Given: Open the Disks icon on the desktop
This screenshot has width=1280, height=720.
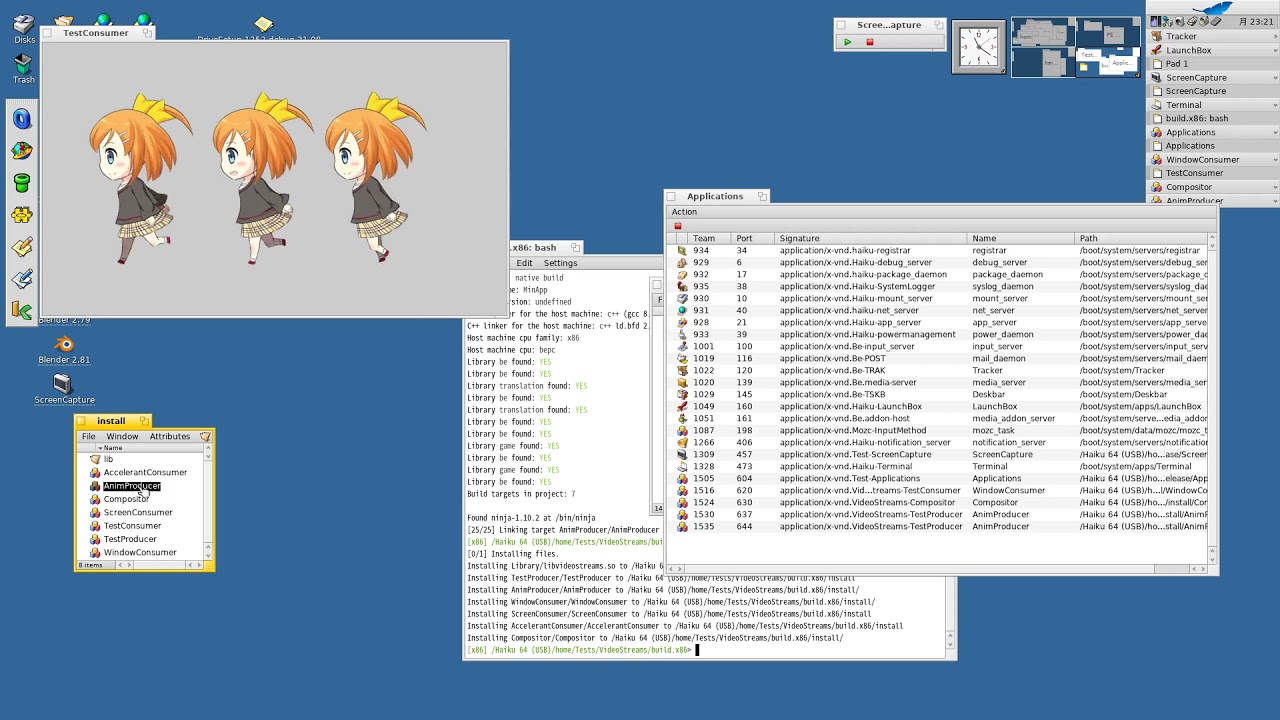Looking at the screenshot, I should 24,30.
